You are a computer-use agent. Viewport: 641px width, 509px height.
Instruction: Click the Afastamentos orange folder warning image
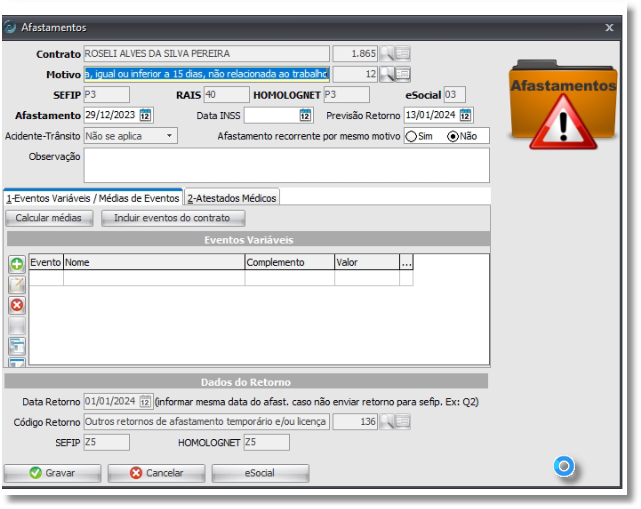[x=563, y=104]
